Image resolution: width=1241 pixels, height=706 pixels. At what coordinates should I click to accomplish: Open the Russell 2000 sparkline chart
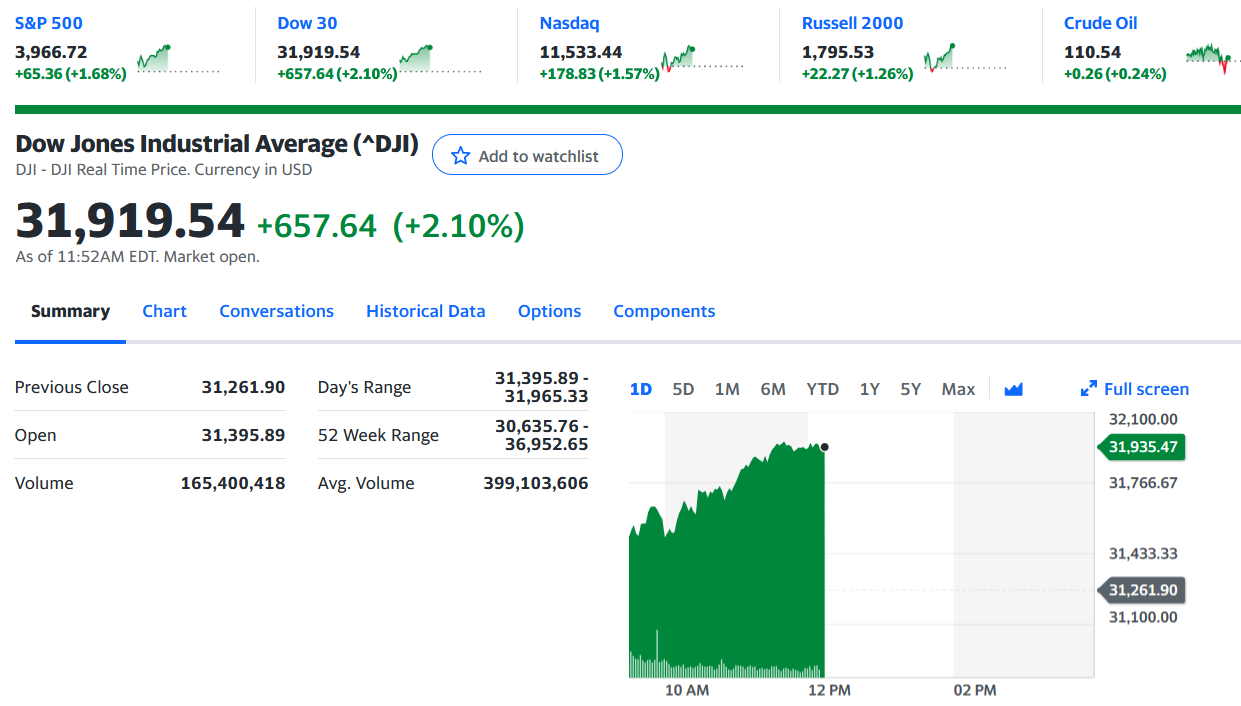point(964,58)
